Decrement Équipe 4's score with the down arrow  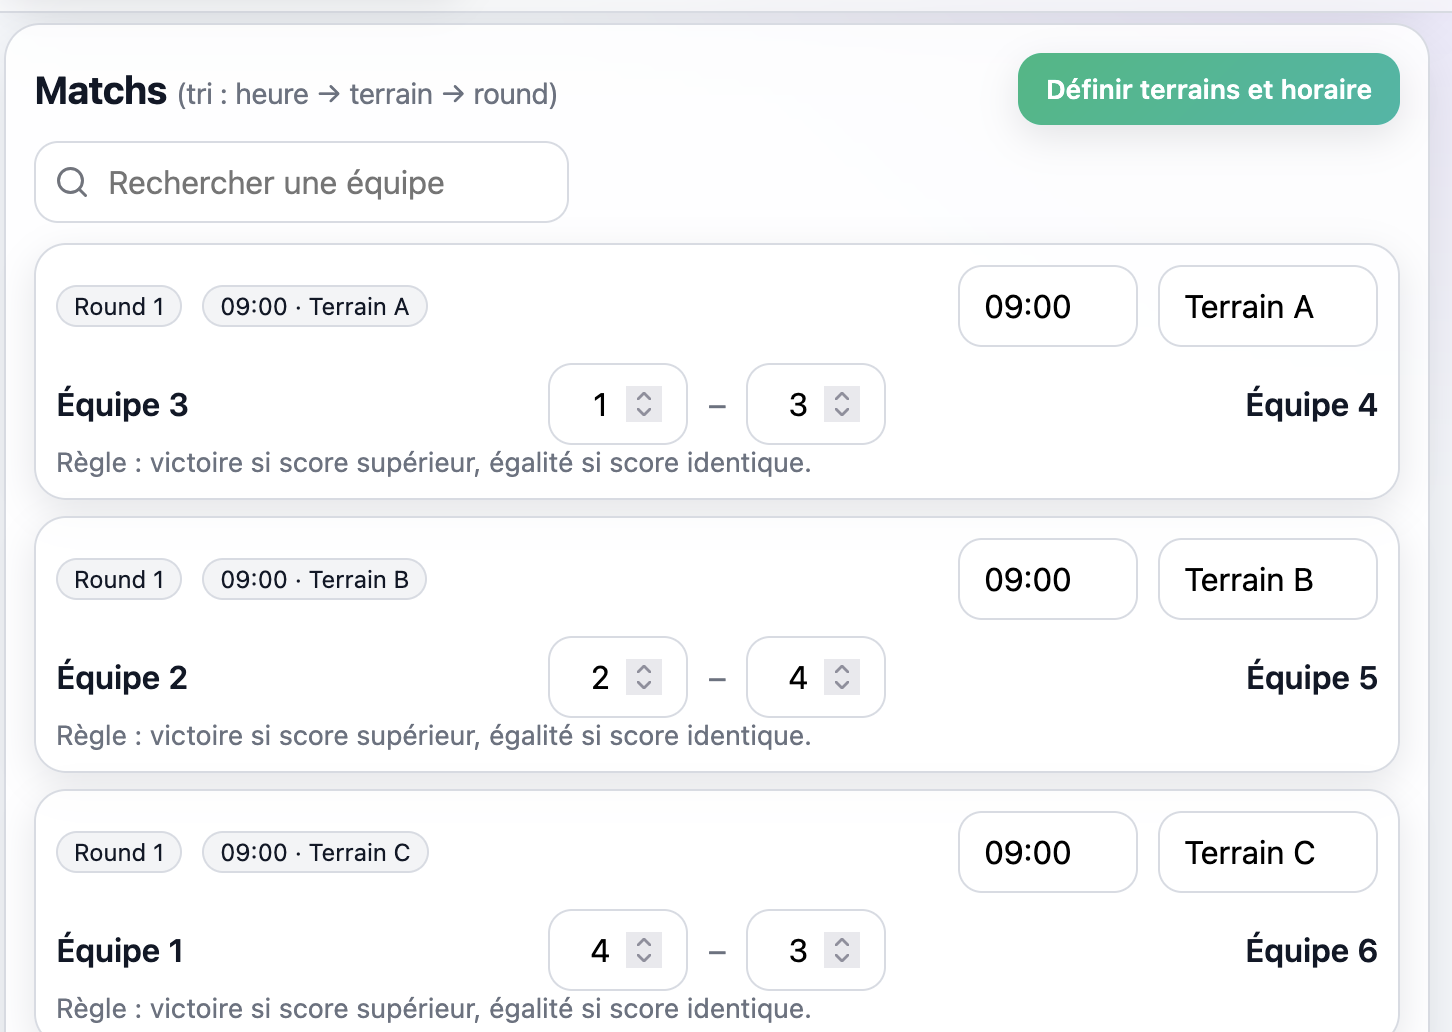[x=844, y=413]
